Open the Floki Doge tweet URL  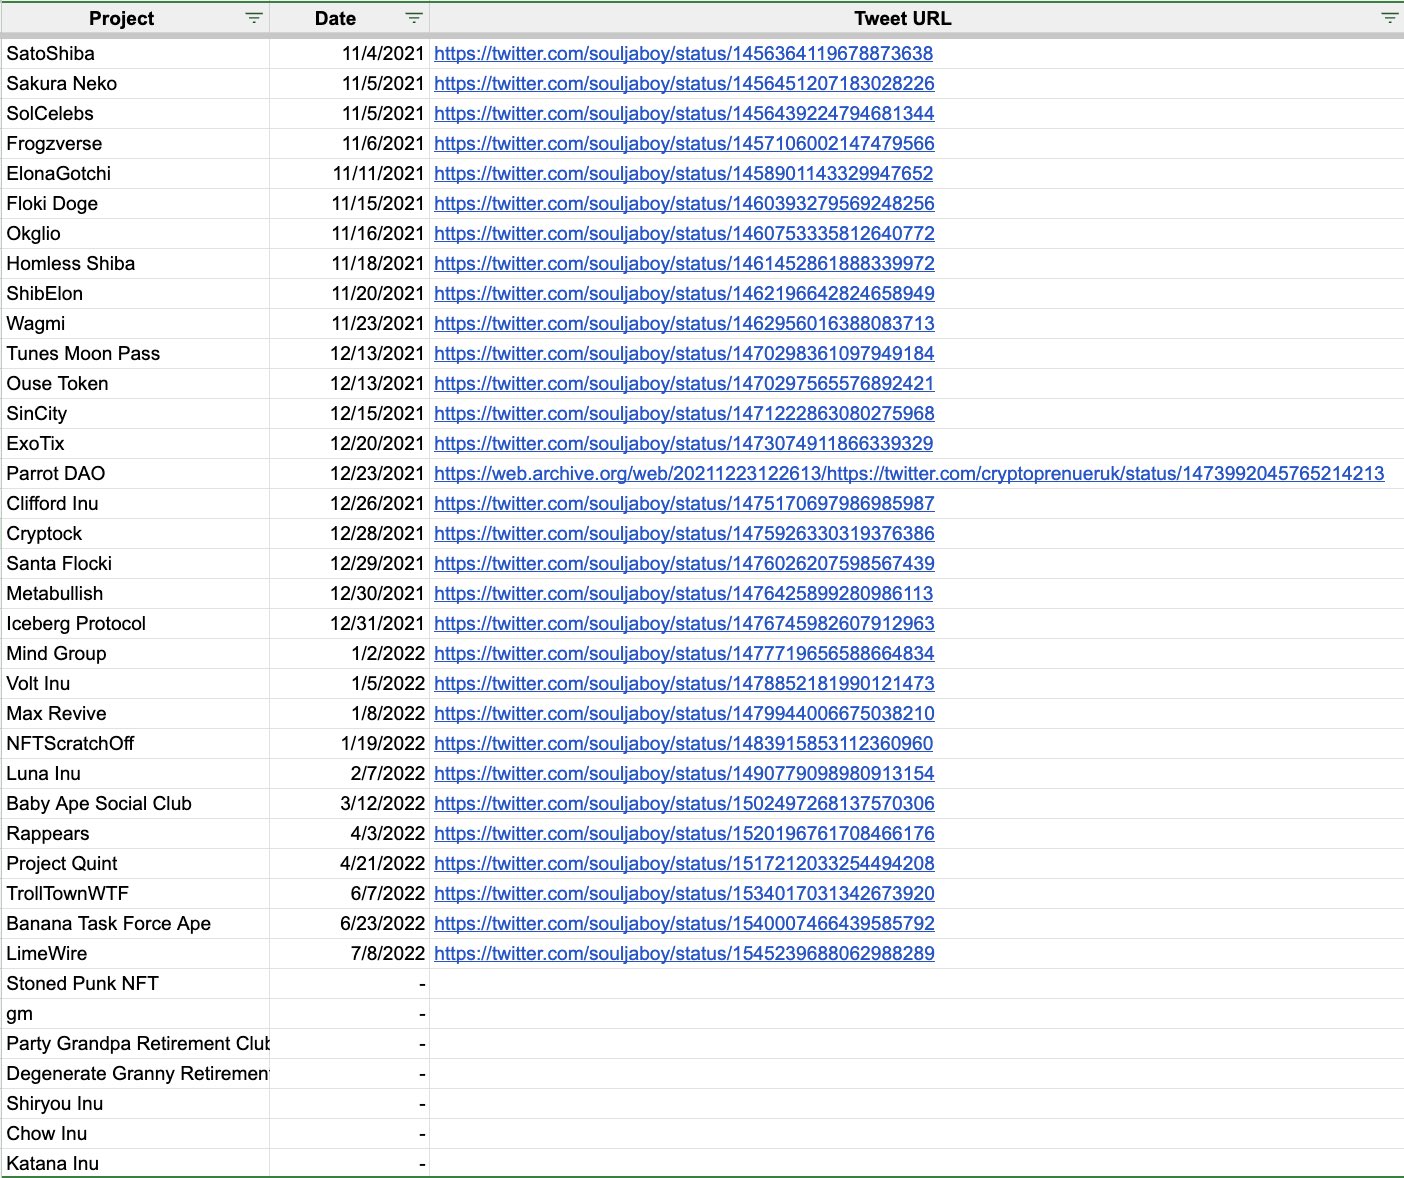[x=684, y=204]
